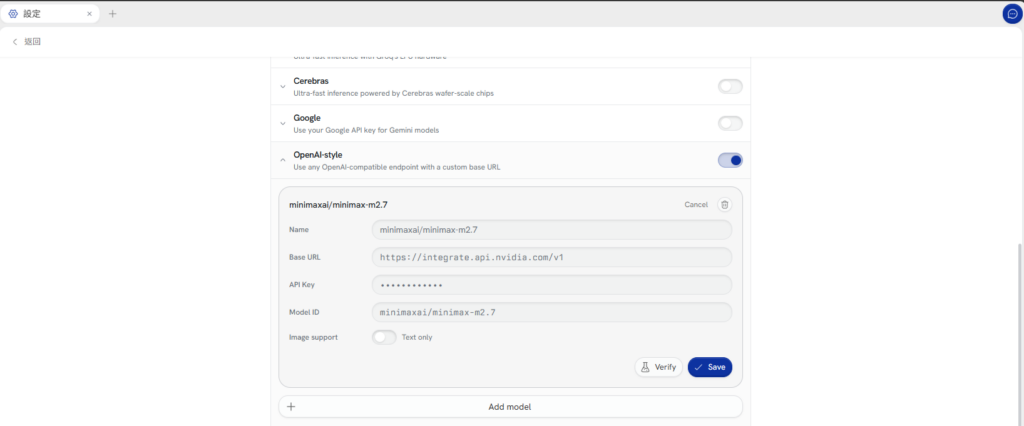Expand the Cerebras section chevron
Screen dimensions: 1024x426
pyautogui.click(x=283, y=86)
